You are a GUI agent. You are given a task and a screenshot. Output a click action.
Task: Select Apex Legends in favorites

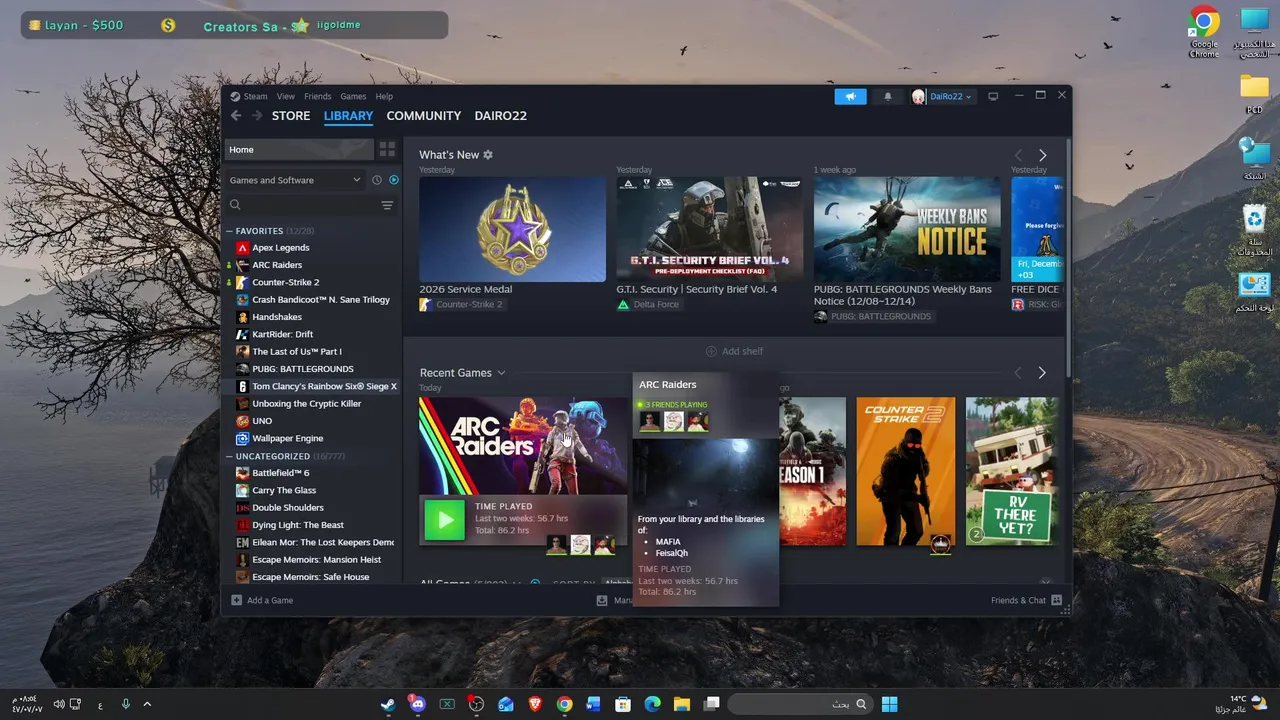coord(280,248)
